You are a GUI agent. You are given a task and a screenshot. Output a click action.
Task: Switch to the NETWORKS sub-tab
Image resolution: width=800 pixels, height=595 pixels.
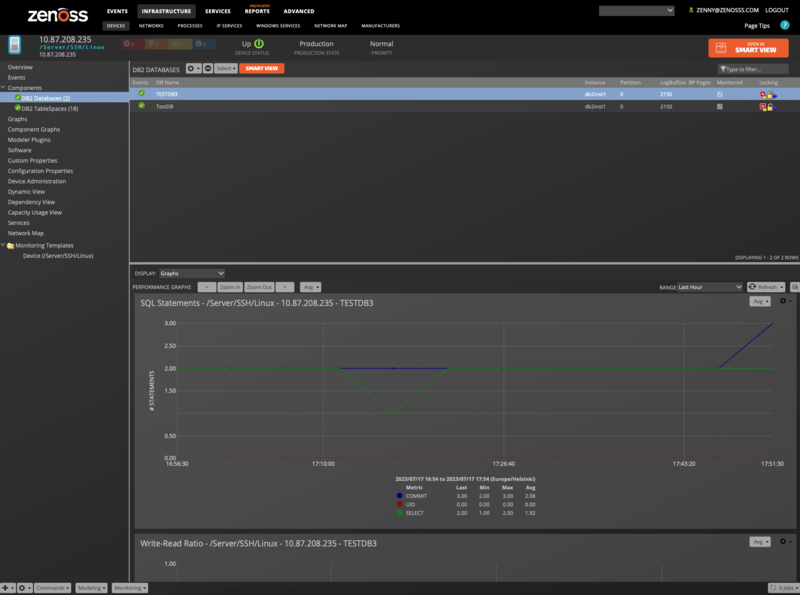click(x=151, y=26)
